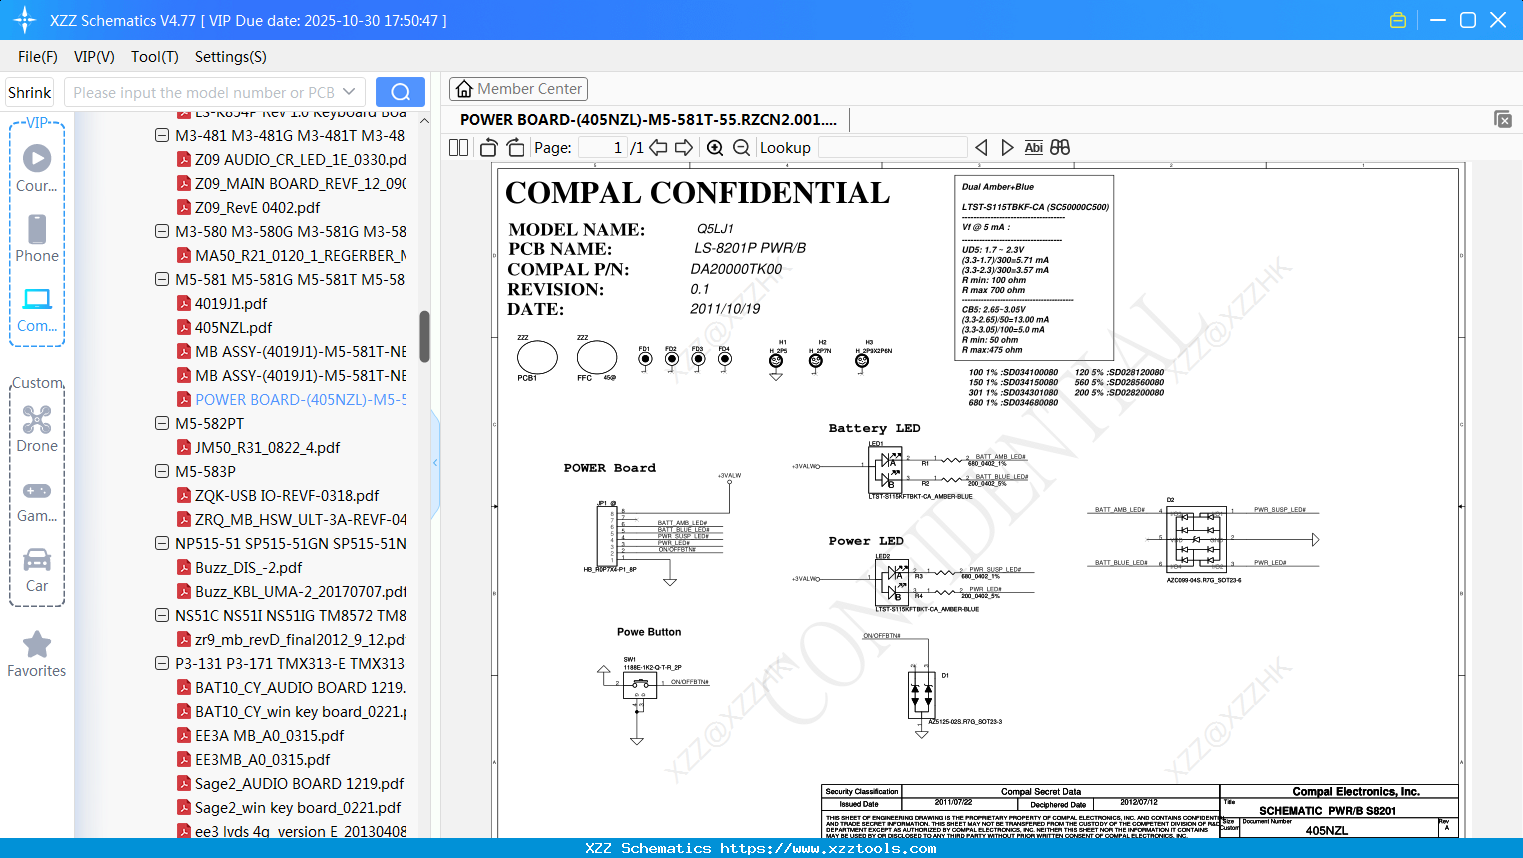Click the PDF icon beside 4019J1.pdf
Viewport: 1523px width, 858px height.
[x=184, y=303]
